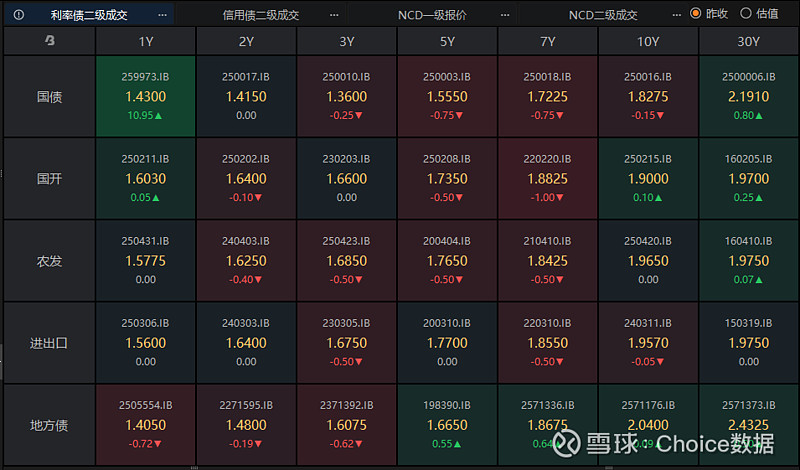Select the 国债 row label
Screen dimensions: 800x470
(49, 96)
